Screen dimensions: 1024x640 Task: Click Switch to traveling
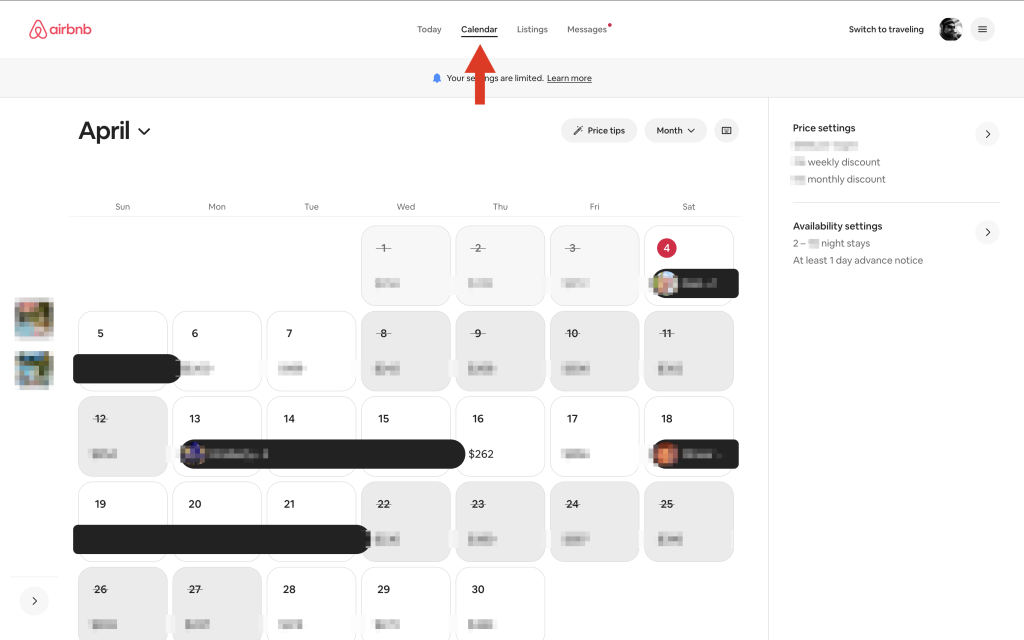point(886,29)
